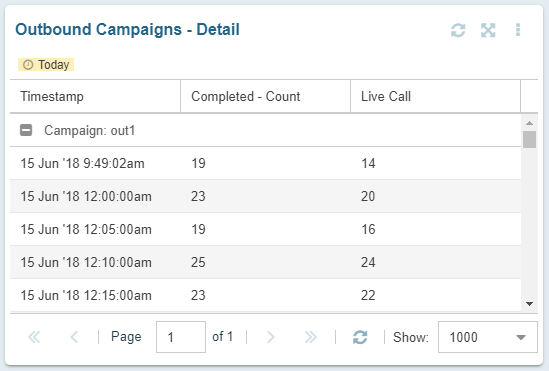Image resolution: width=549 pixels, height=371 pixels.
Task: Select the 15 Jun '18 12:10:00am row
Action: [265, 262]
